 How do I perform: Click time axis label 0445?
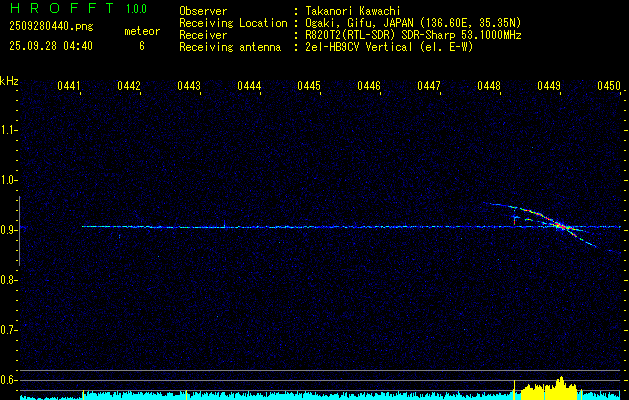[309, 86]
